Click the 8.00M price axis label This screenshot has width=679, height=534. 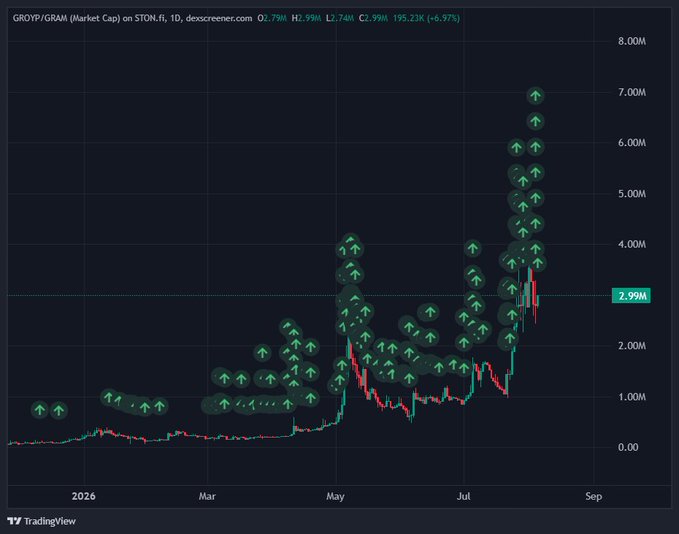[x=632, y=41]
